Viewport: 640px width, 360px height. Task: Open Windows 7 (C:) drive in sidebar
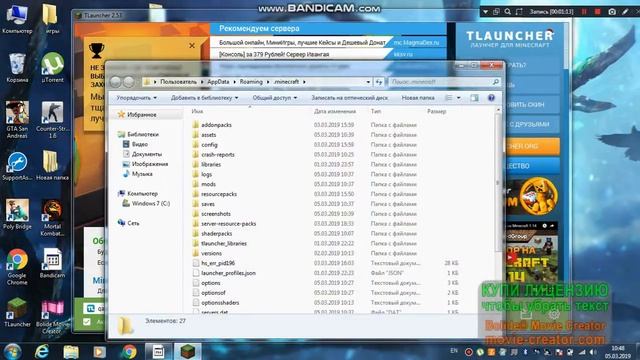tap(151, 203)
